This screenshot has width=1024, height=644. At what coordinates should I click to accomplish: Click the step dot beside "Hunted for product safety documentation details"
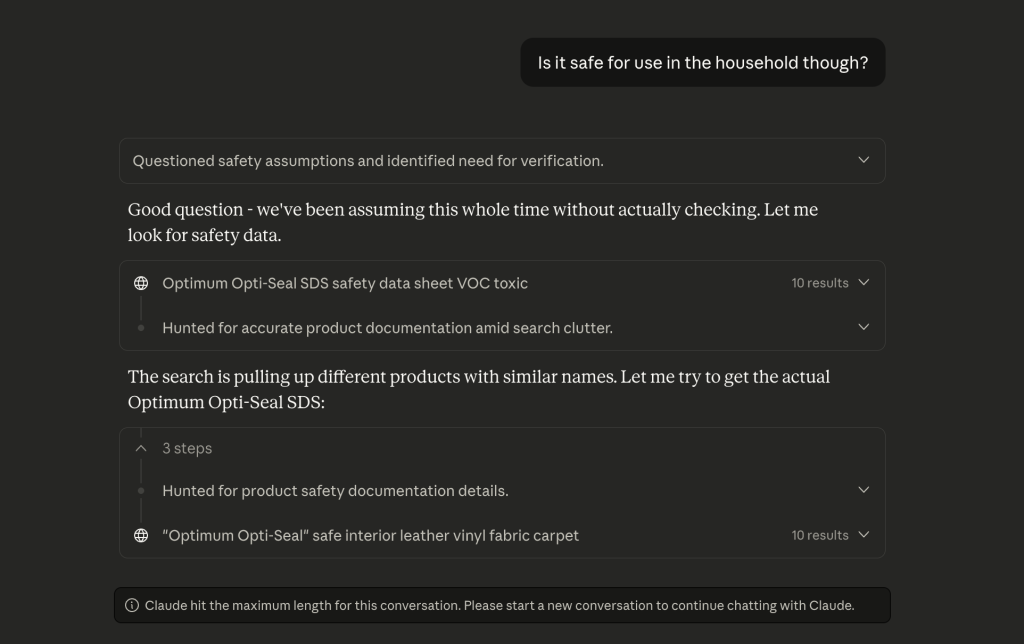click(x=141, y=491)
